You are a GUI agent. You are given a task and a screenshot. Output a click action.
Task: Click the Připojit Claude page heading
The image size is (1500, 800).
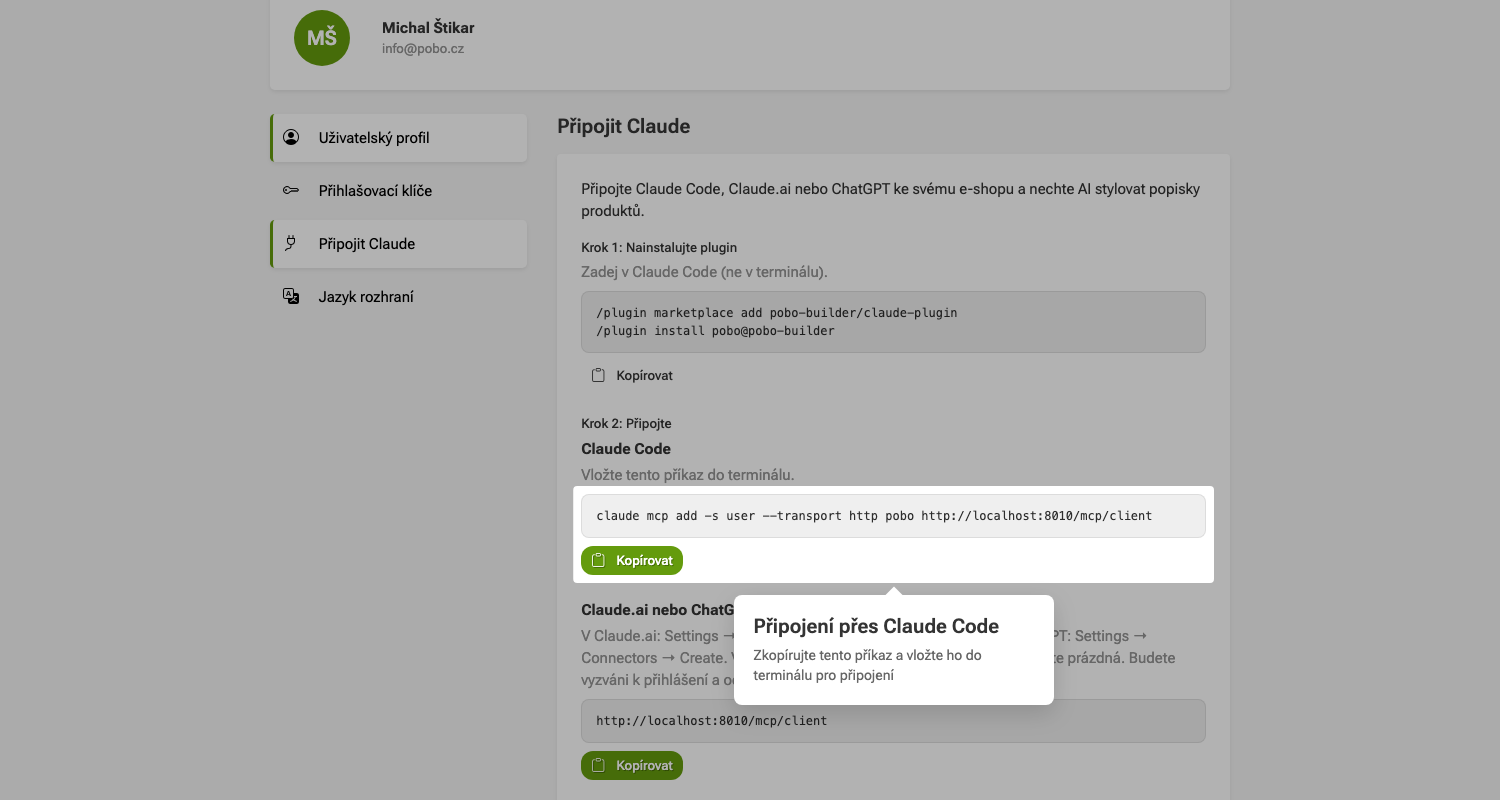pos(624,127)
